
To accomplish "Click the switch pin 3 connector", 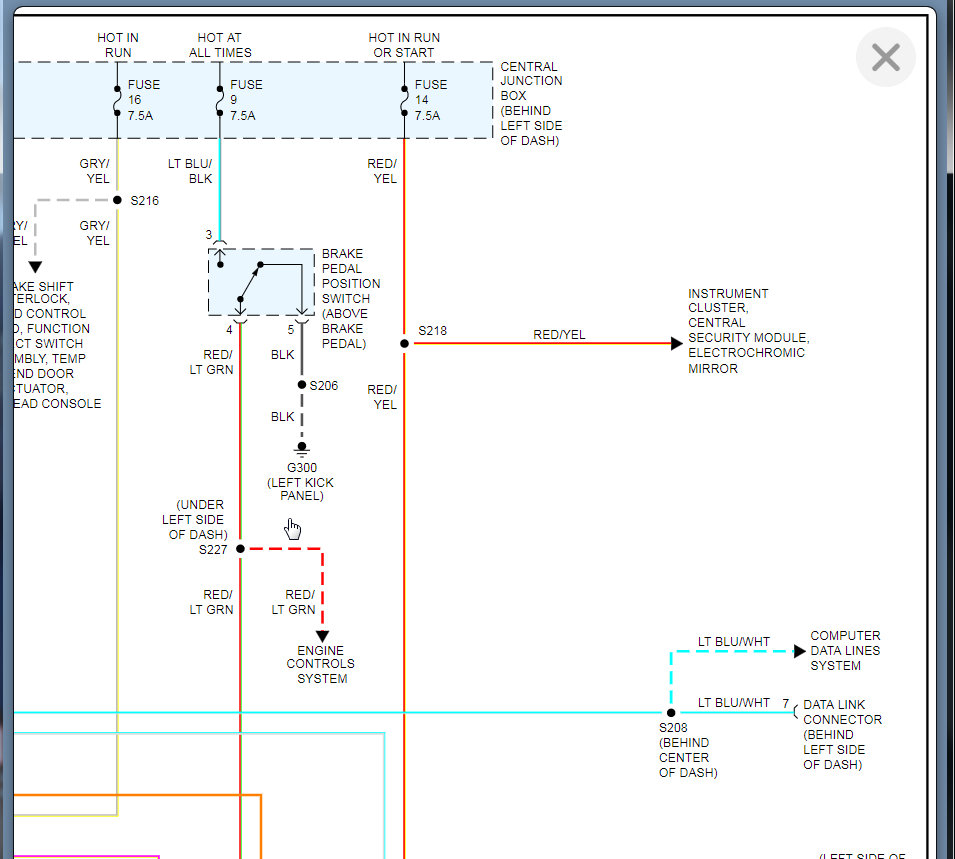I will (220, 242).
